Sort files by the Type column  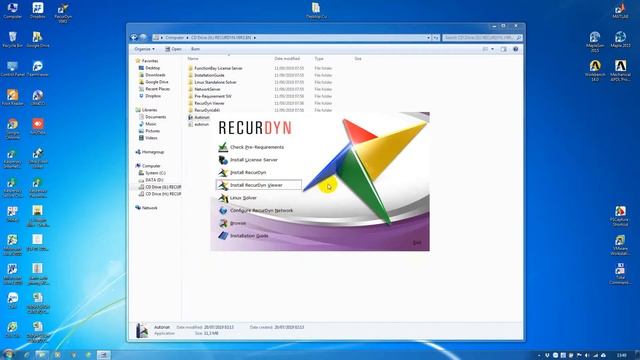[x=319, y=59]
